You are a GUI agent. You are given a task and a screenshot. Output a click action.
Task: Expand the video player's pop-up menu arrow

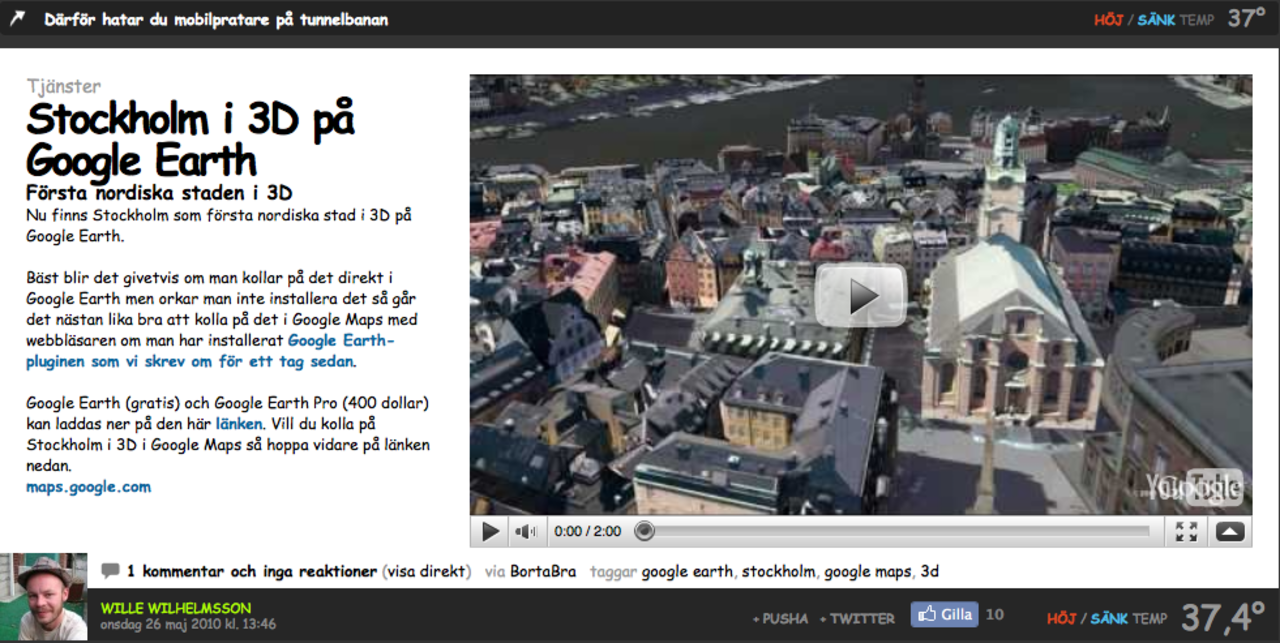tap(1230, 532)
